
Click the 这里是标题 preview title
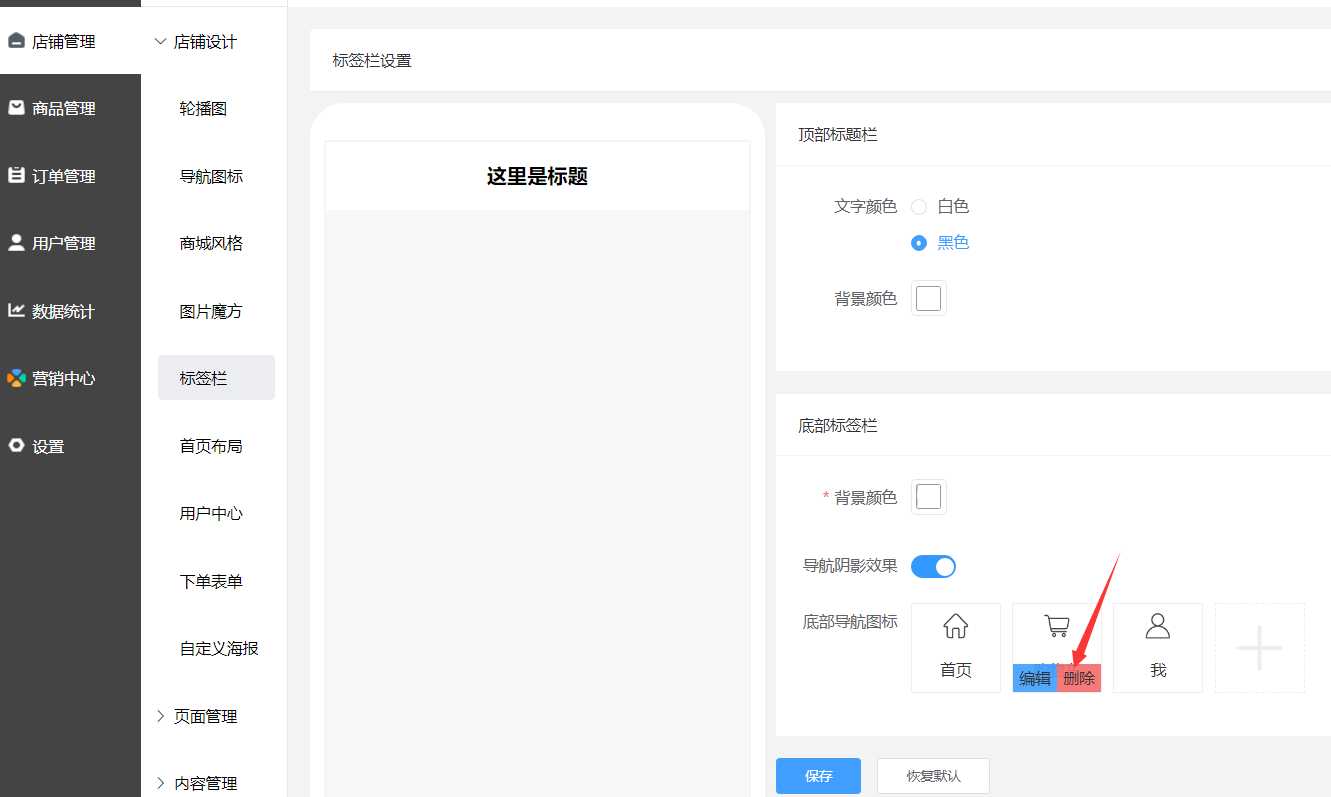pos(537,177)
